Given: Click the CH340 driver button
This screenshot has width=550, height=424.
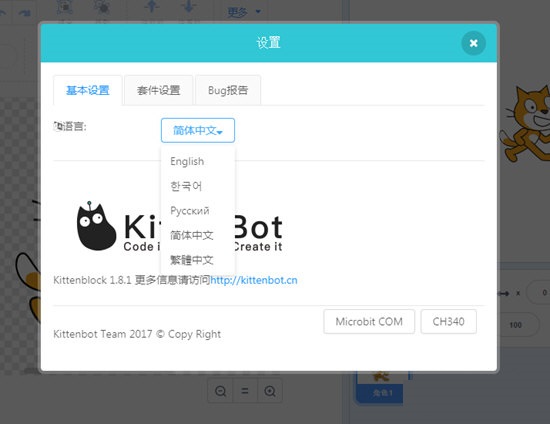Looking at the screenshot, I should (x=449, y=322).
